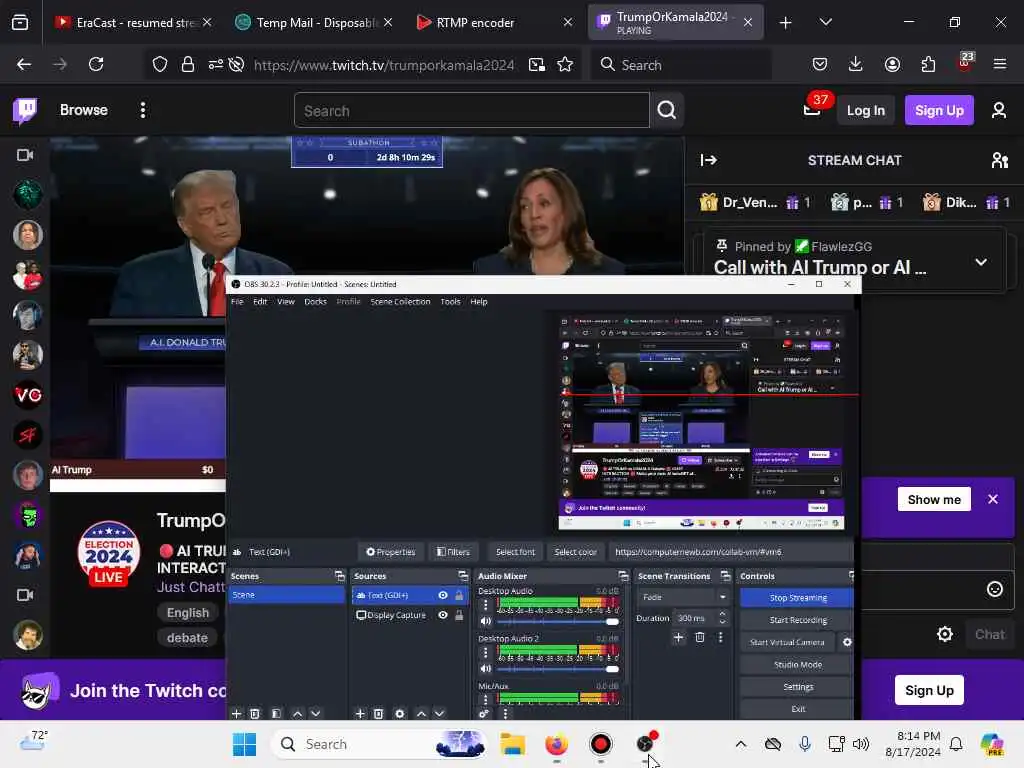Toggle lock on Display Capture source
Screen dimensions: 1024x768
coord(459,615)
